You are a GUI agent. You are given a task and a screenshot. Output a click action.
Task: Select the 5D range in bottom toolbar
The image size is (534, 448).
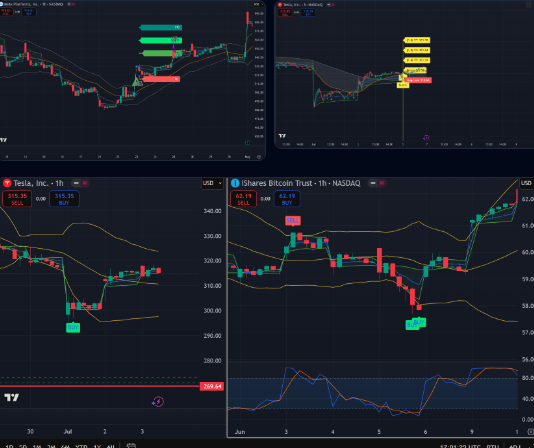[23, 446]
